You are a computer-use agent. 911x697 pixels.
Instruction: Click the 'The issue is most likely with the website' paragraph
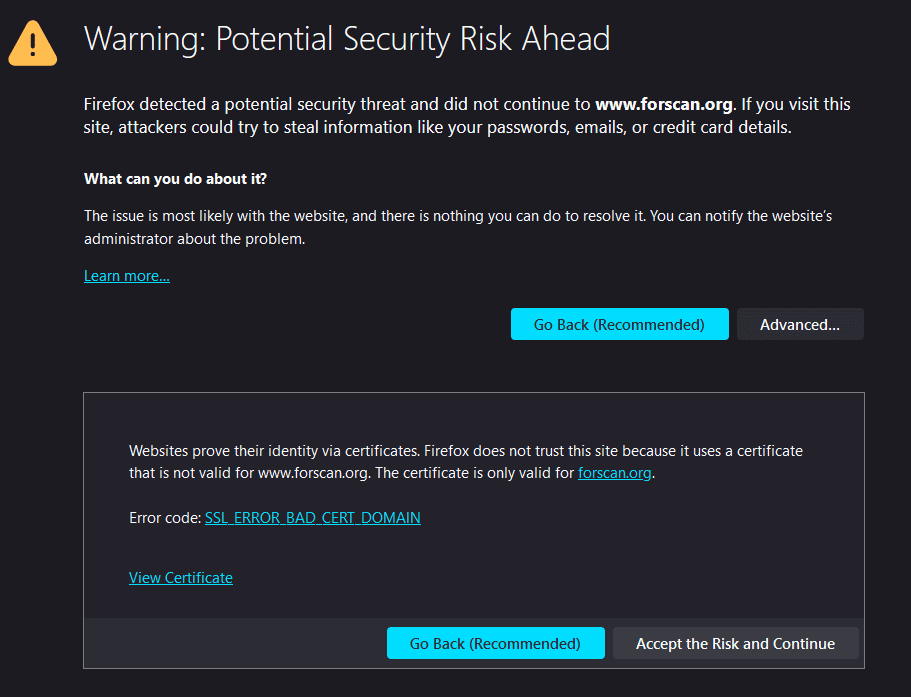click(x=458, y=227)
